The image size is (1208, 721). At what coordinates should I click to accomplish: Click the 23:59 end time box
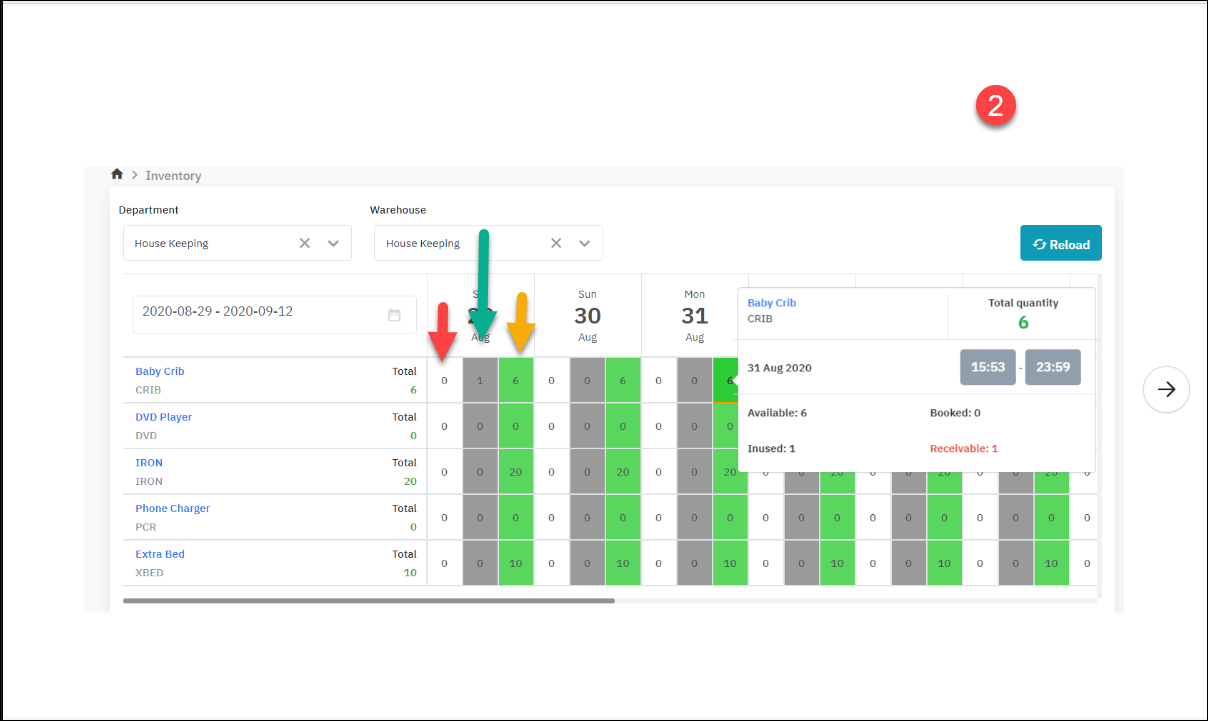(x=1052, y=367)
